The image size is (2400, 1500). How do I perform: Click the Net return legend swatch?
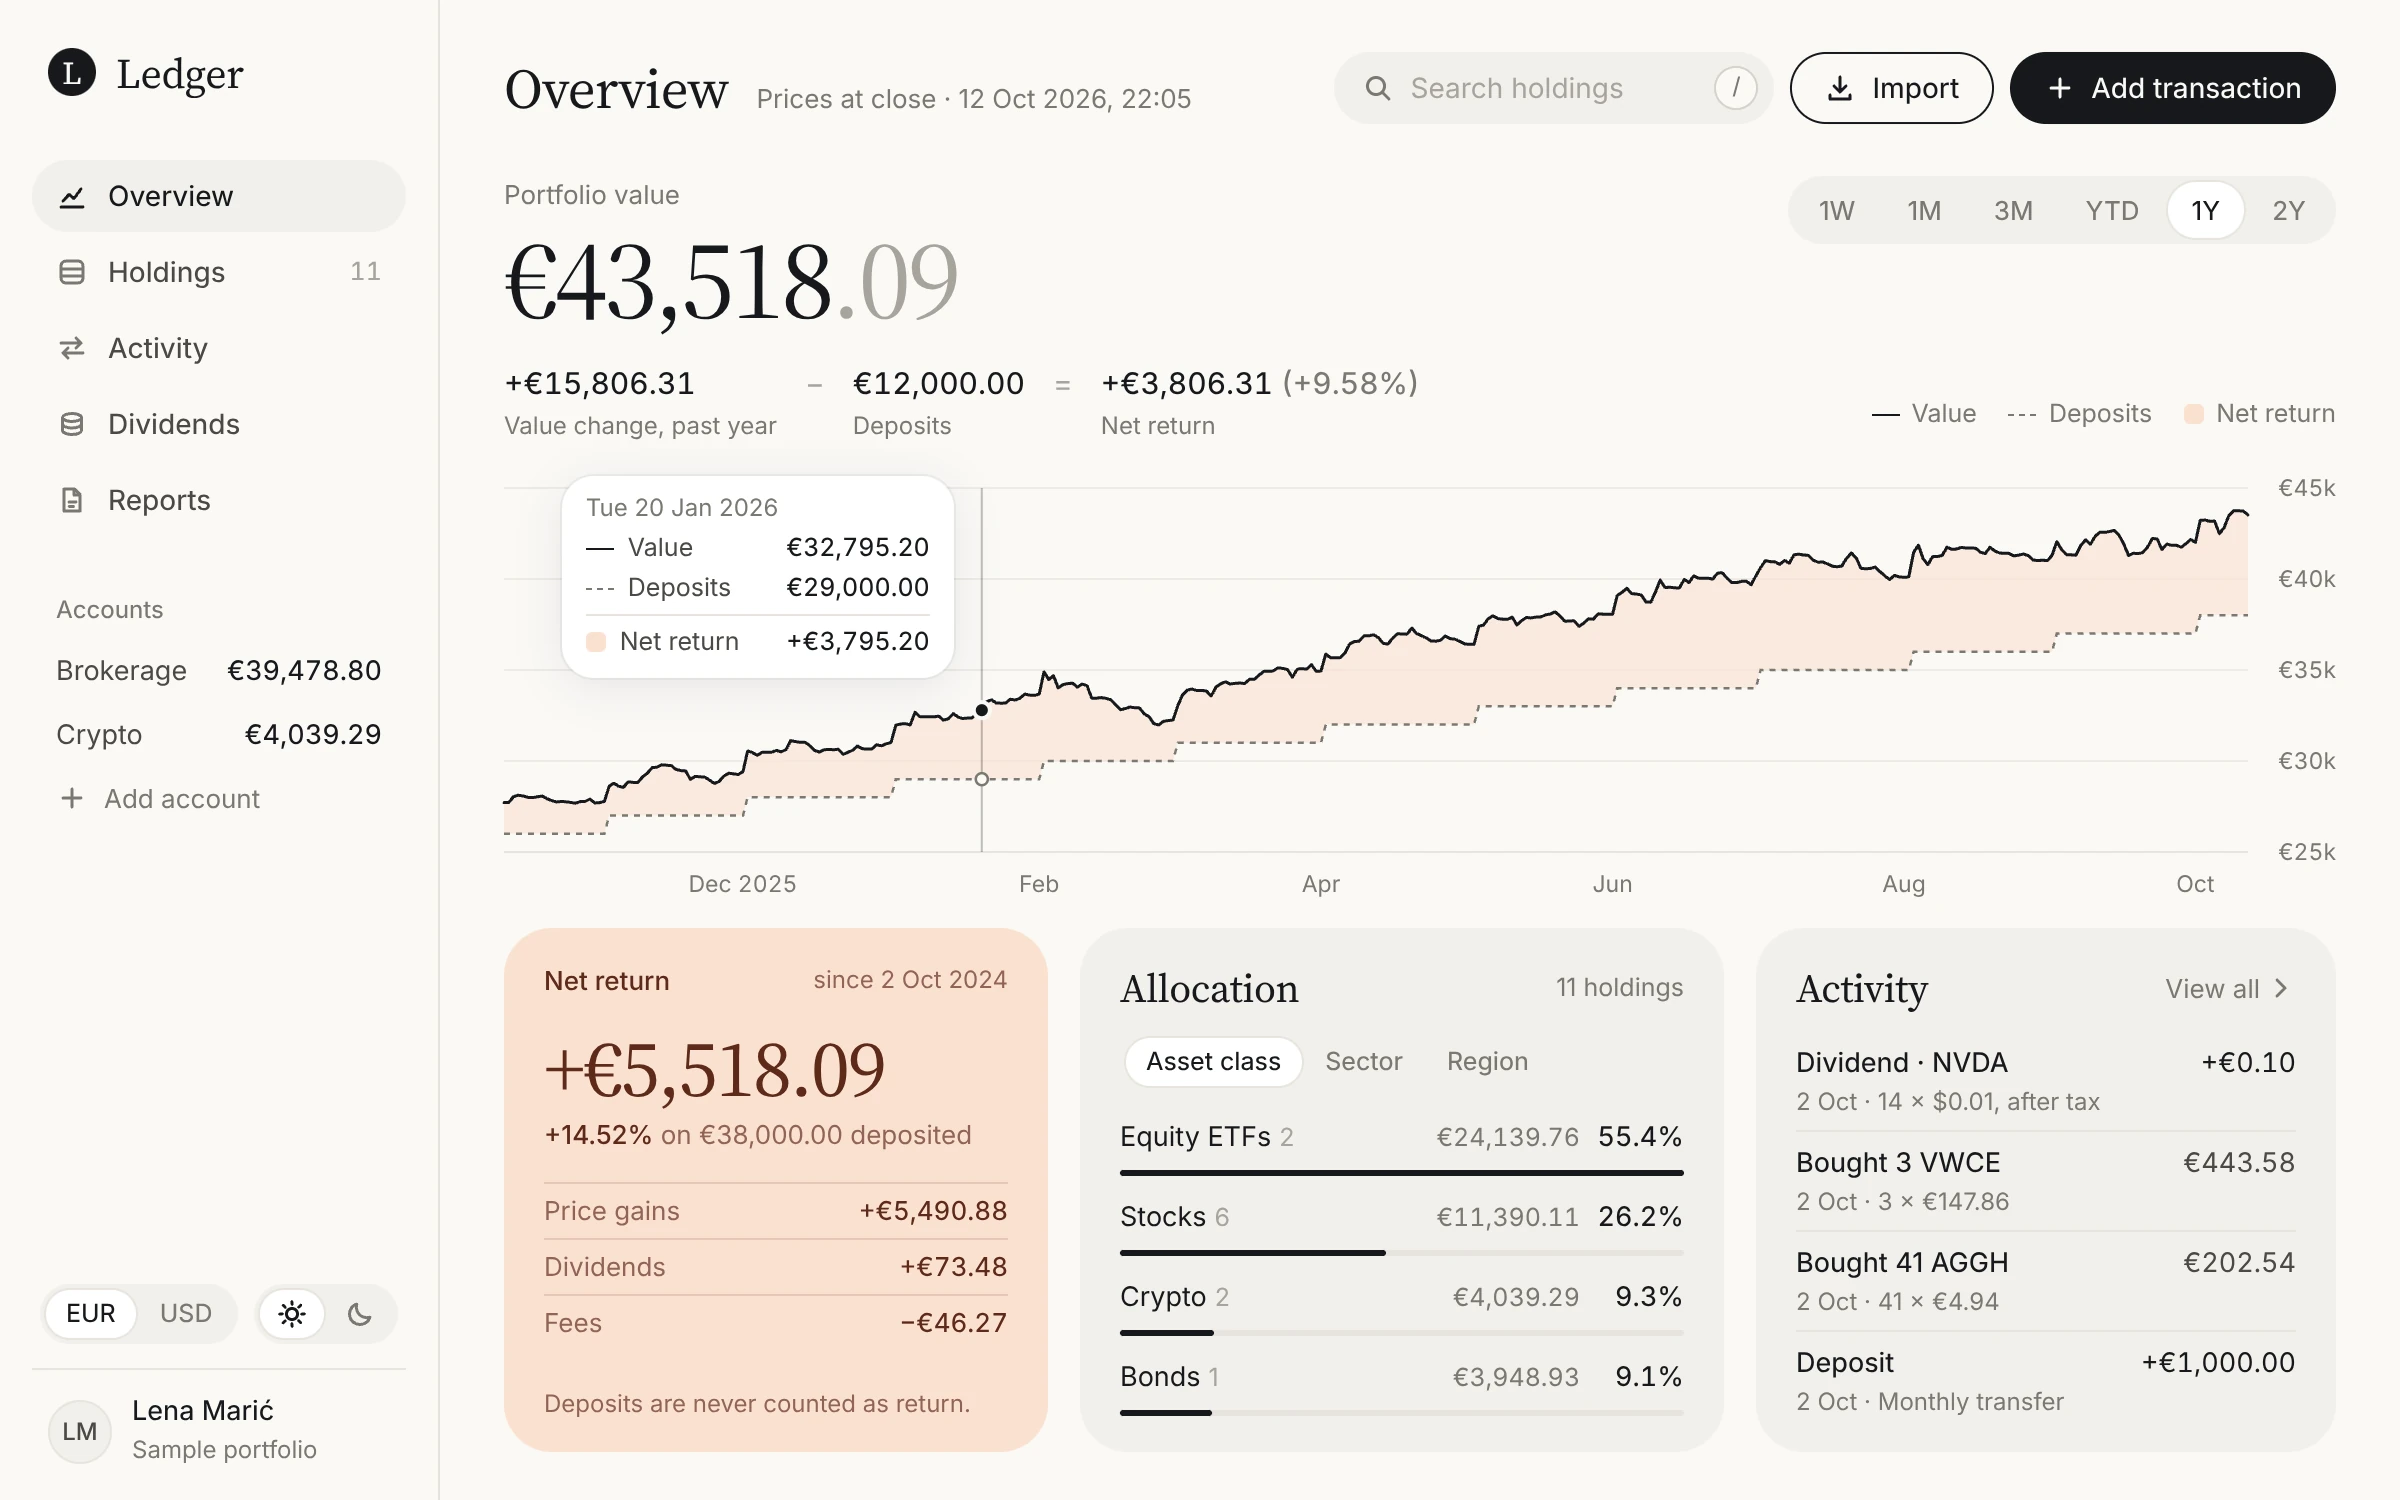(x=2194, y=414)
